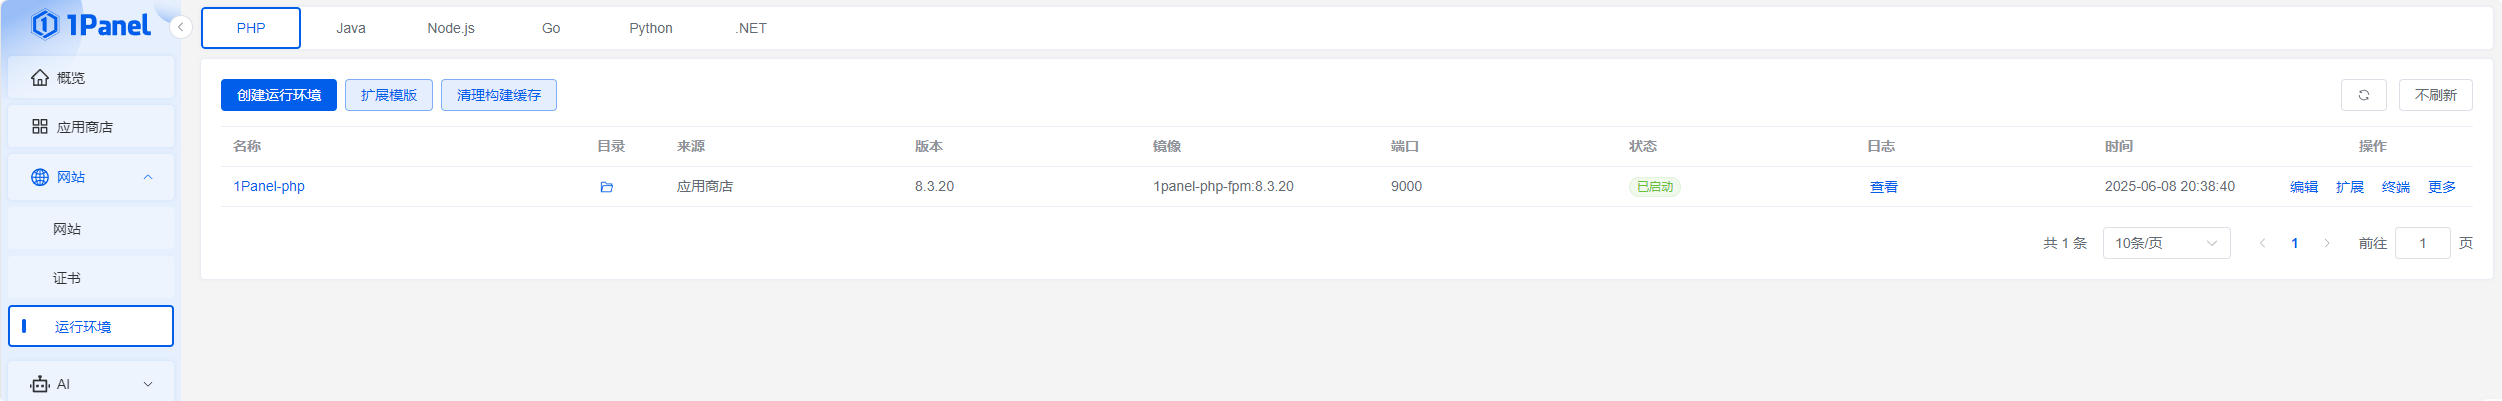Open the 10条/页 page size dropdown
This screenshot has height=401, width=2502.
coord(2166,243)
